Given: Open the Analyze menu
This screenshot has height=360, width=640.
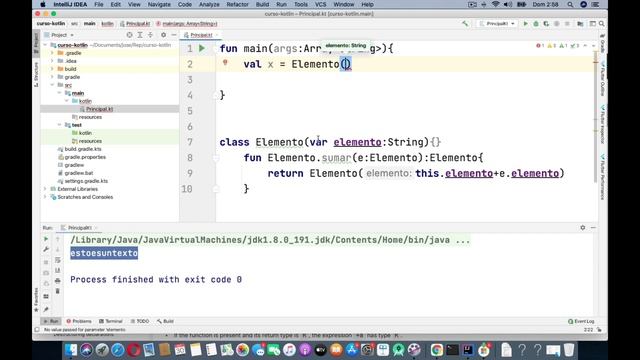Looking at the screenshot, I should pyautogui.click(x=209, y=4).
